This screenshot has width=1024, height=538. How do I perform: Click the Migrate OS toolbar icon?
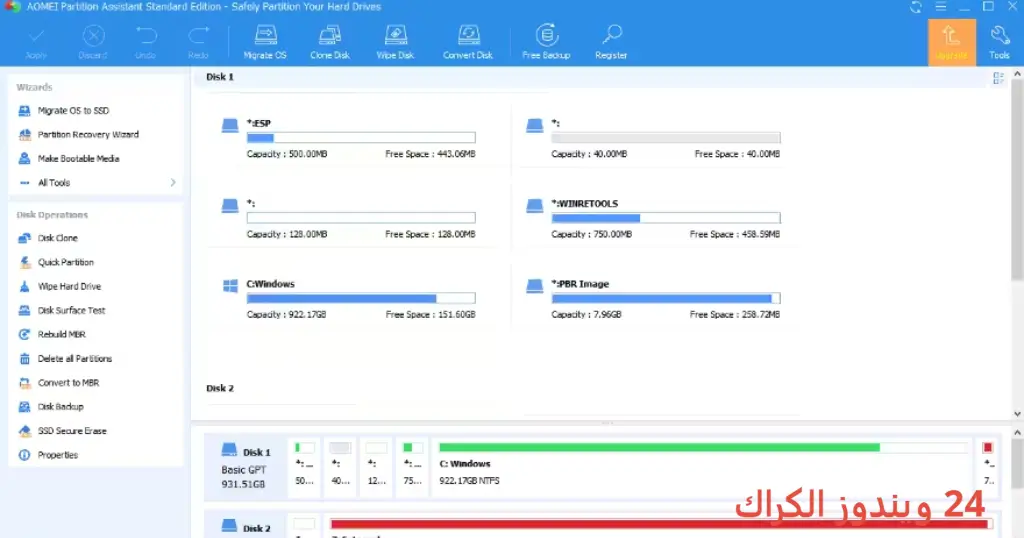[x=265, y=42]
